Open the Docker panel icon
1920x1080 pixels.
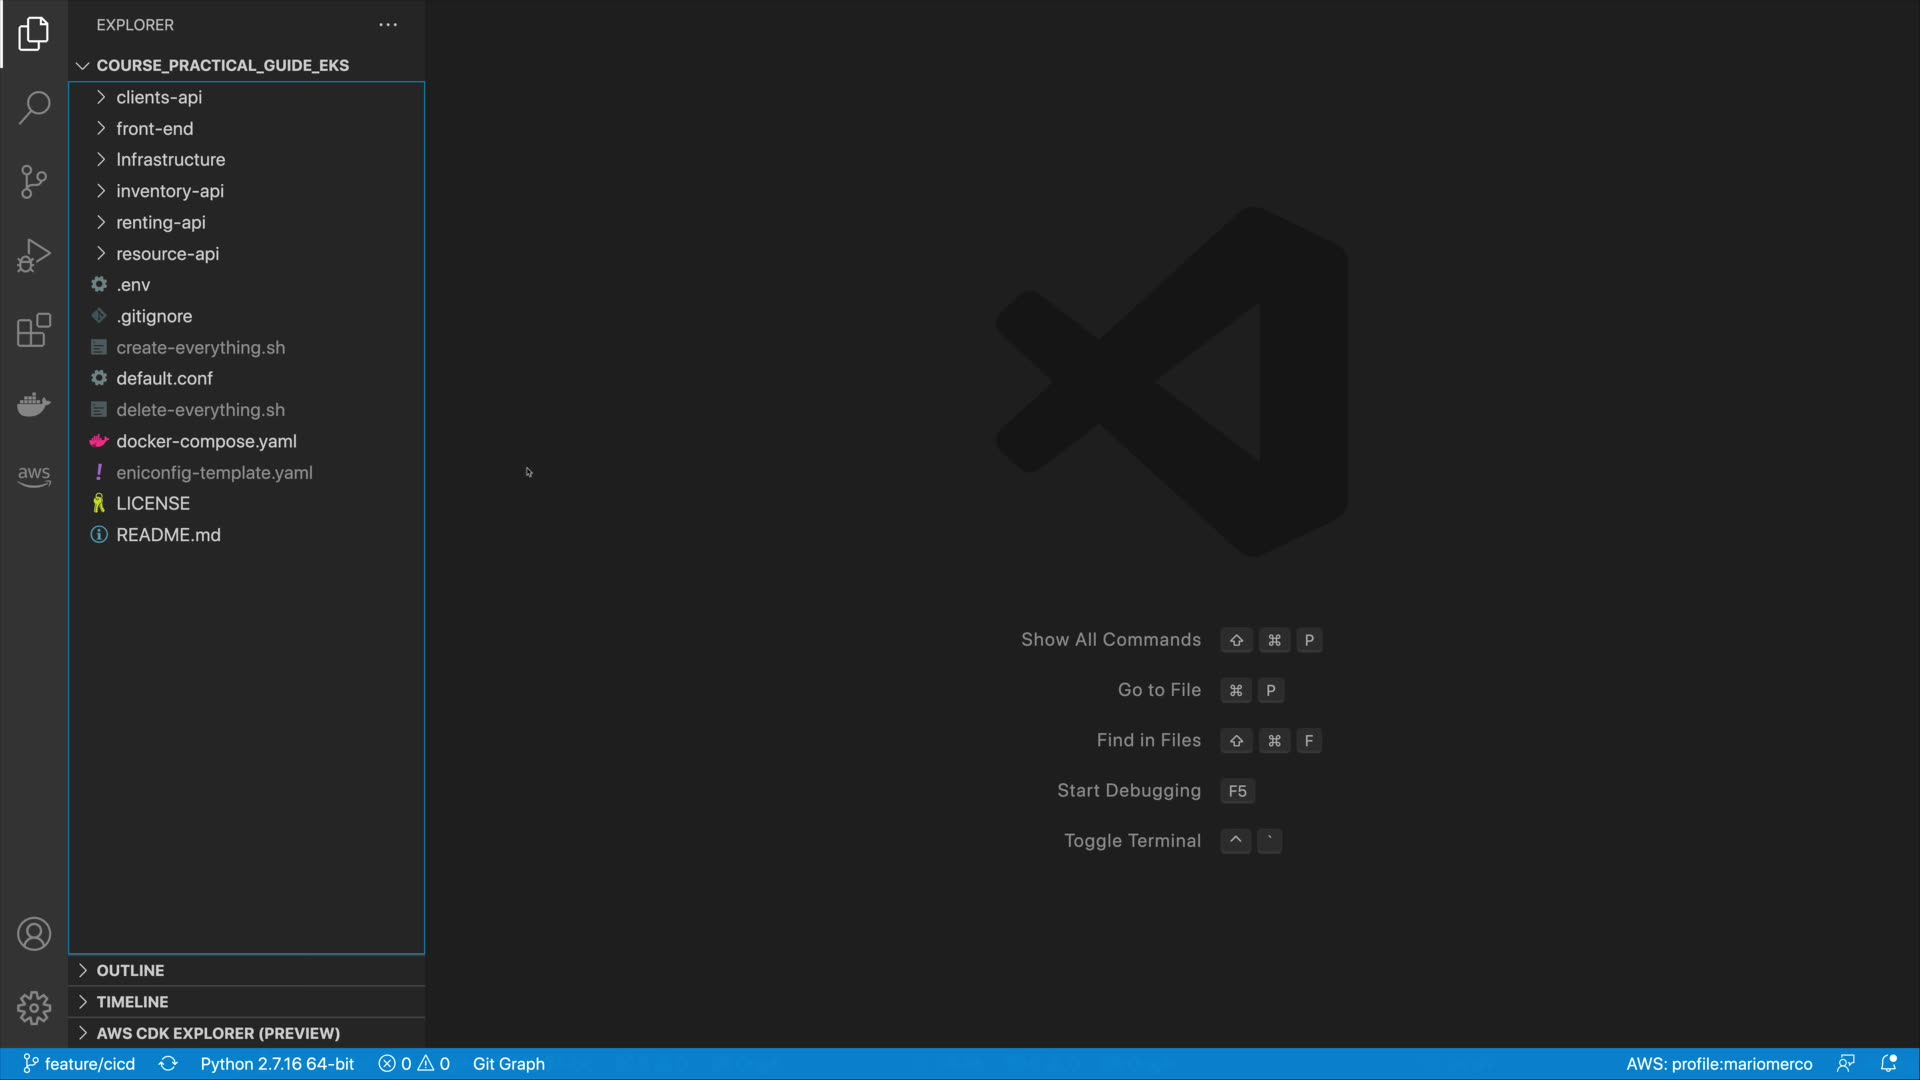click(x=34, y=404)
